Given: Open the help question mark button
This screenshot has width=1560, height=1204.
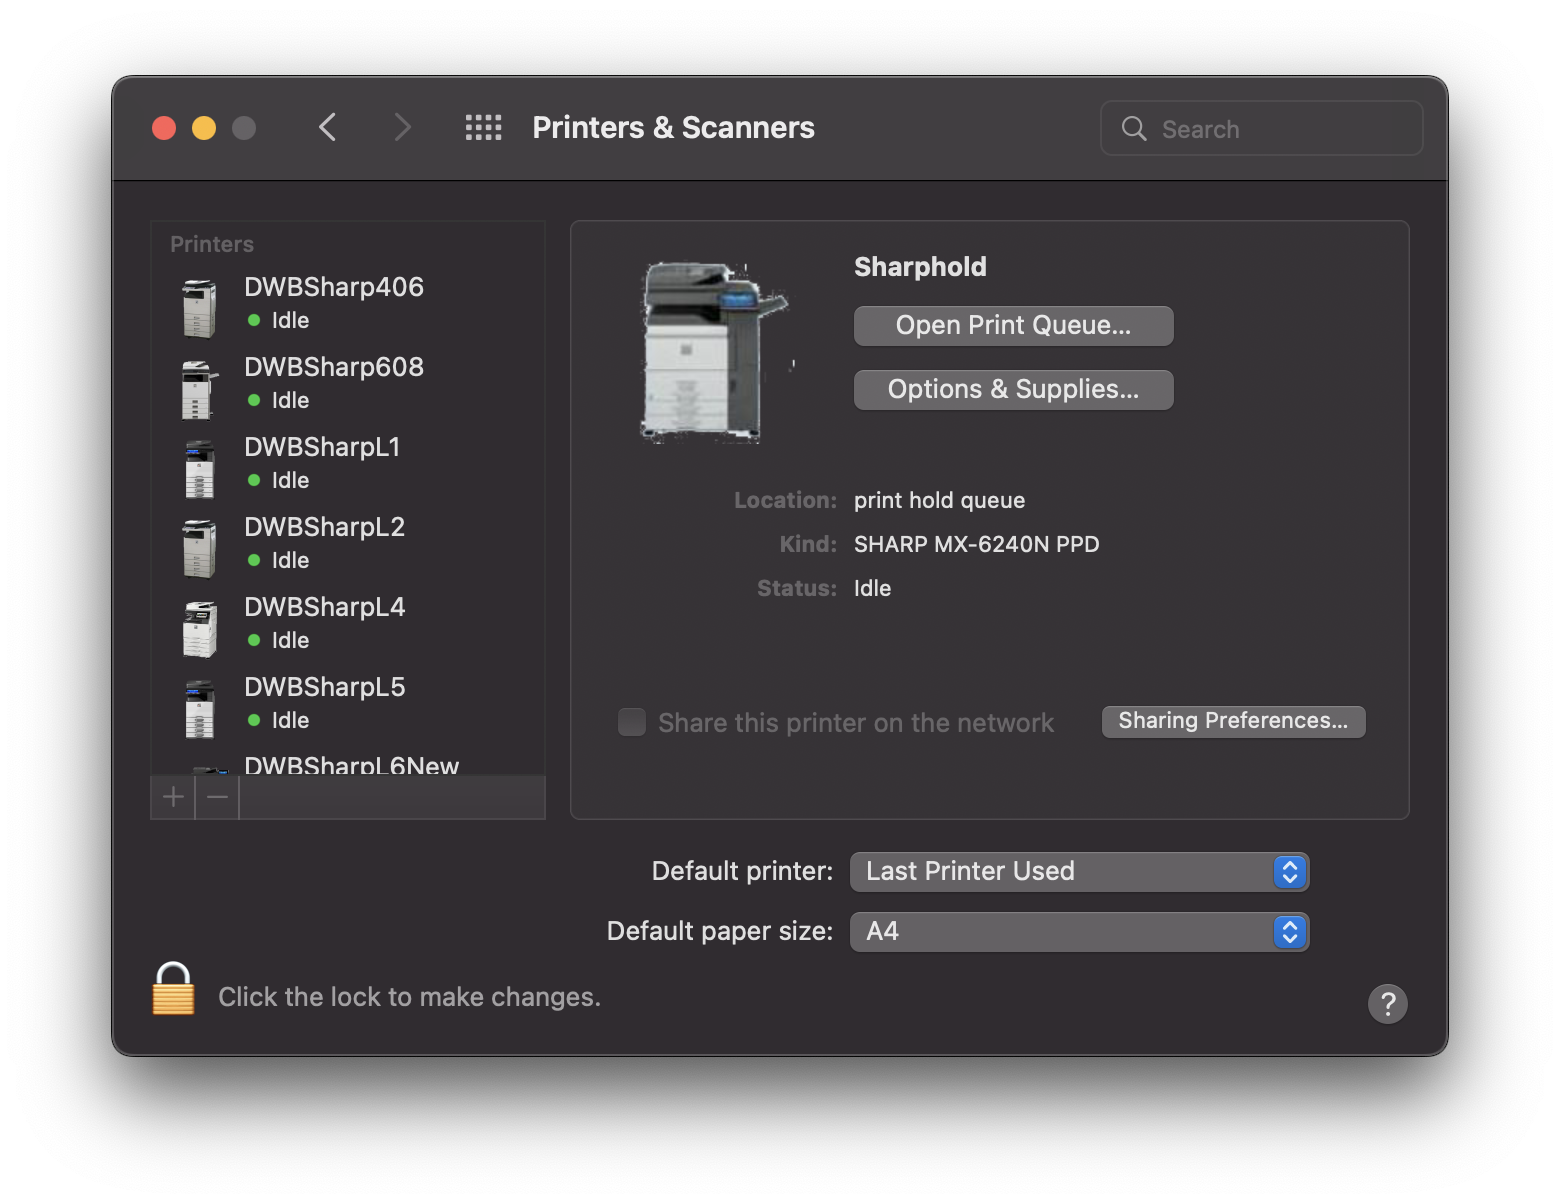Looking at the screenshot, I should [x=1387, y=1003].
